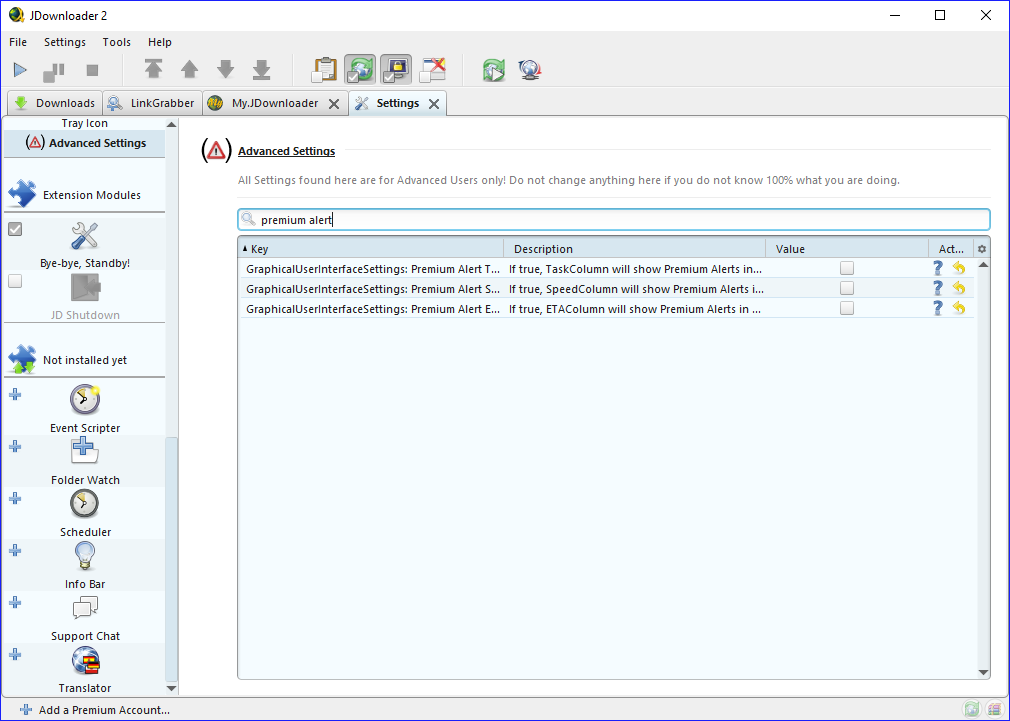Image resolution: width=1010 pixels, height=721 pixels.
Task: Pause downloads using toolbar pause icon
Action: 54,70
